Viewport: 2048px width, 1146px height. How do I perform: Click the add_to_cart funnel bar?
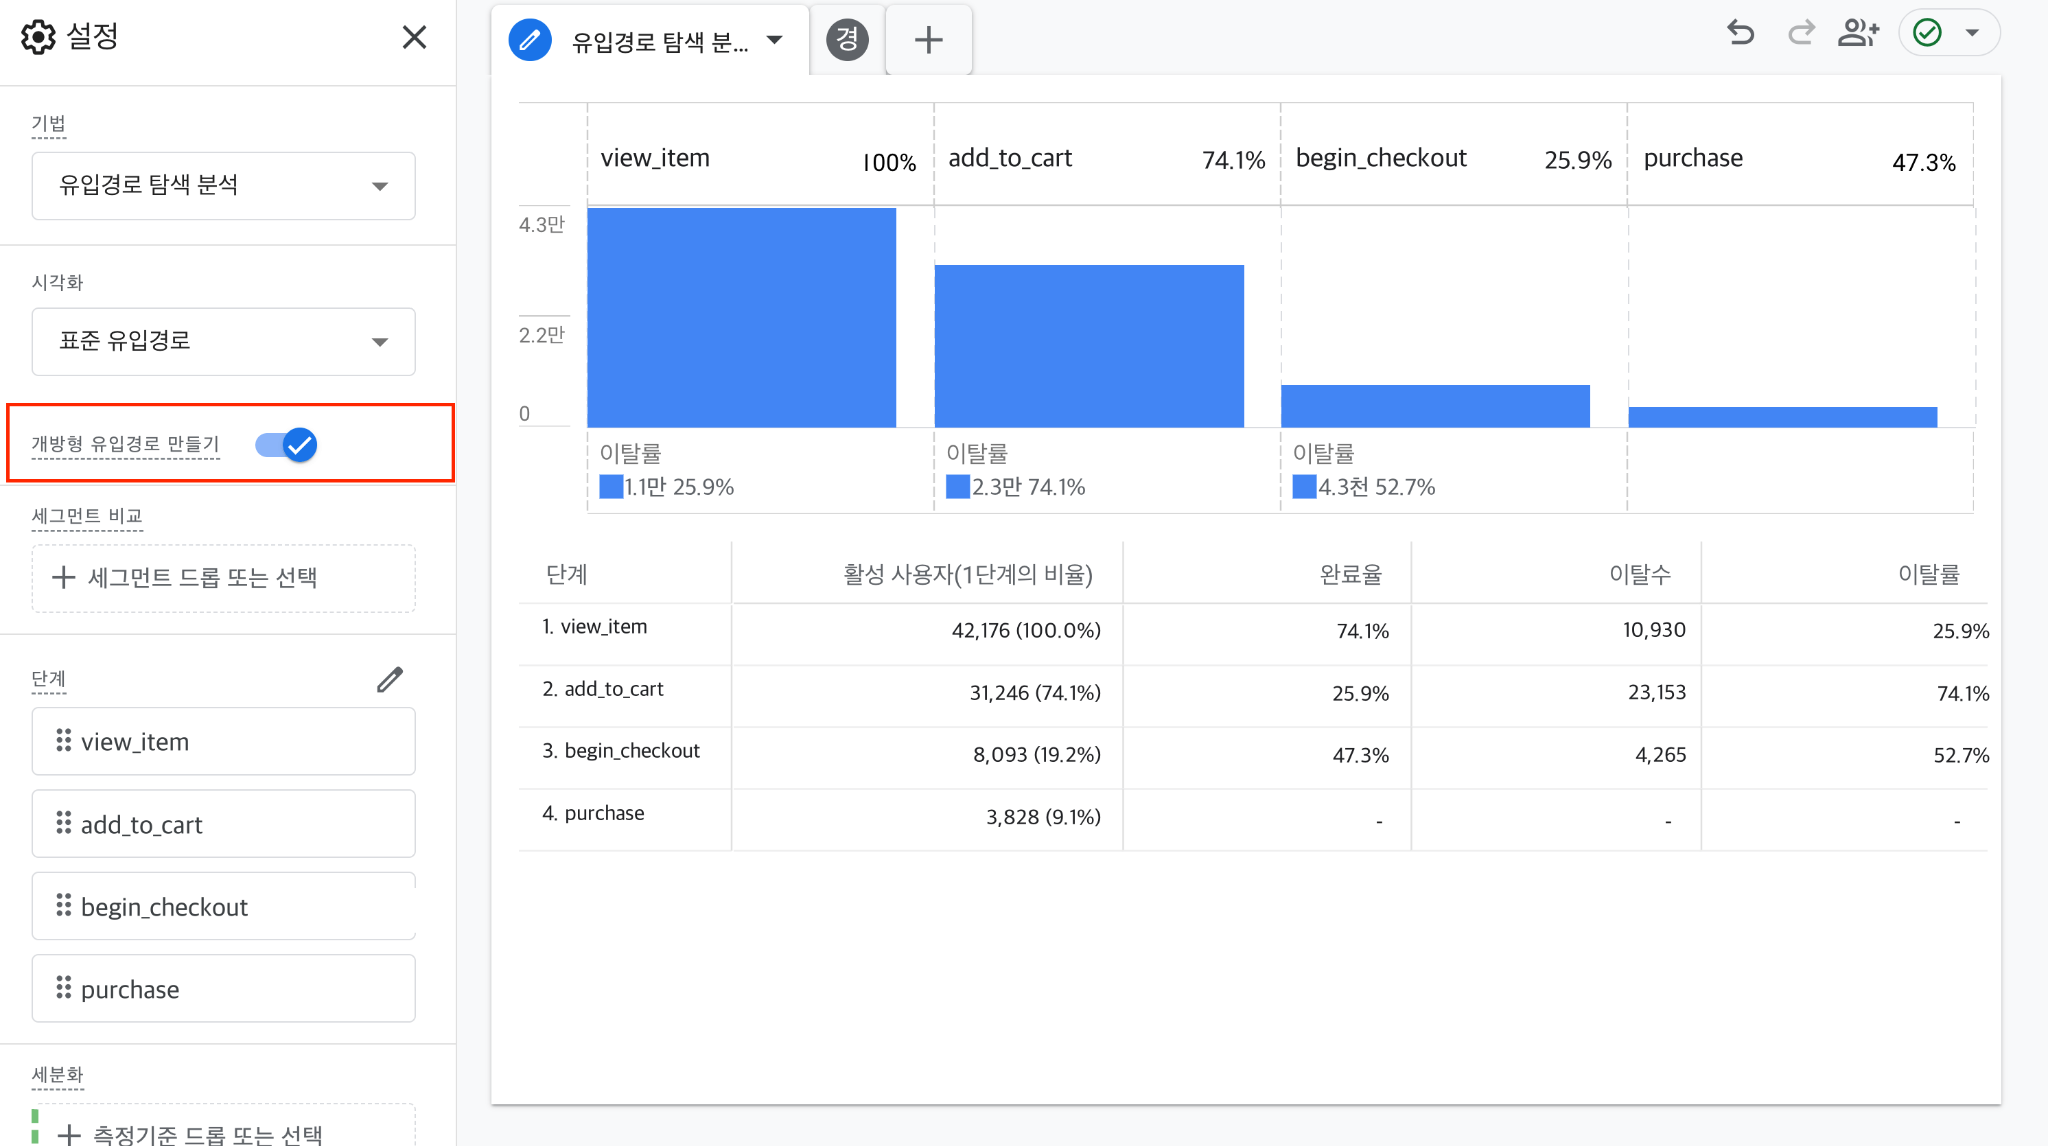coord(1089,346)
